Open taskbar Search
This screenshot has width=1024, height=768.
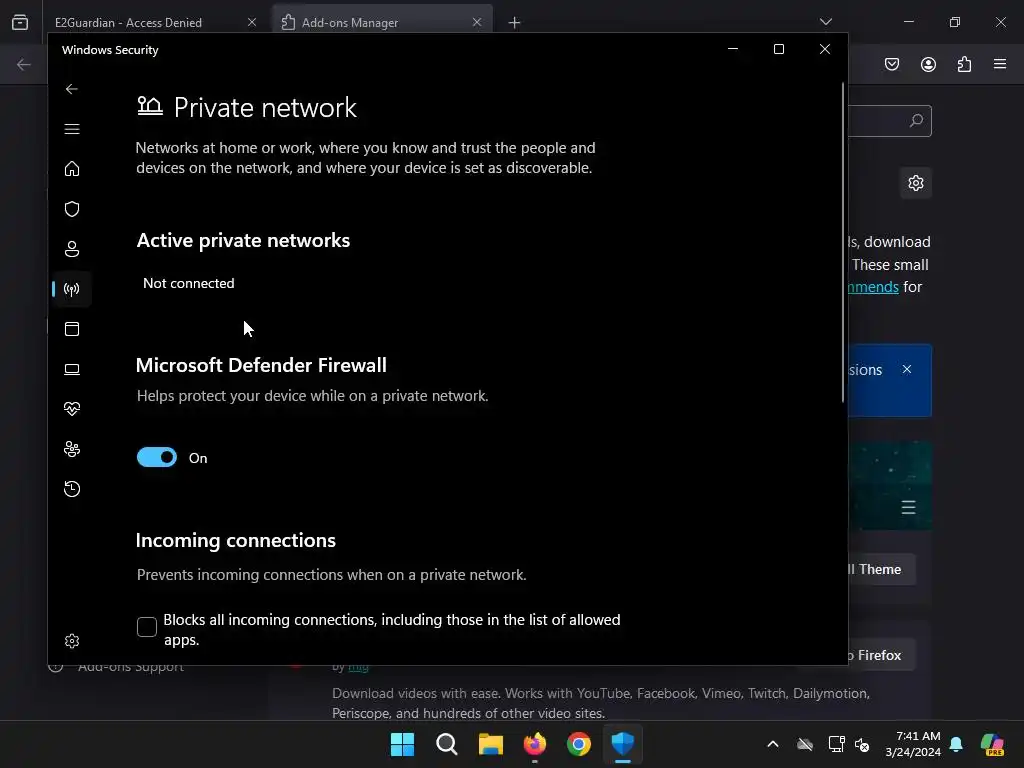pyautogui.click(x=447, y=744)
